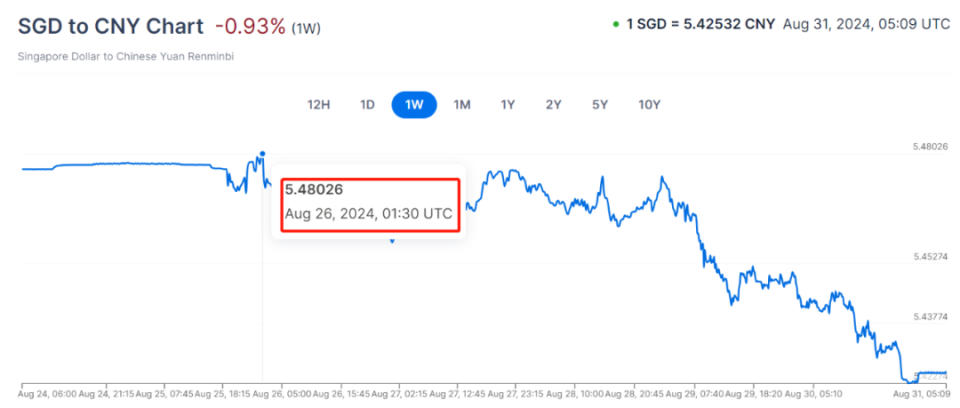Click the active 1W range tab

pos(414,105)
